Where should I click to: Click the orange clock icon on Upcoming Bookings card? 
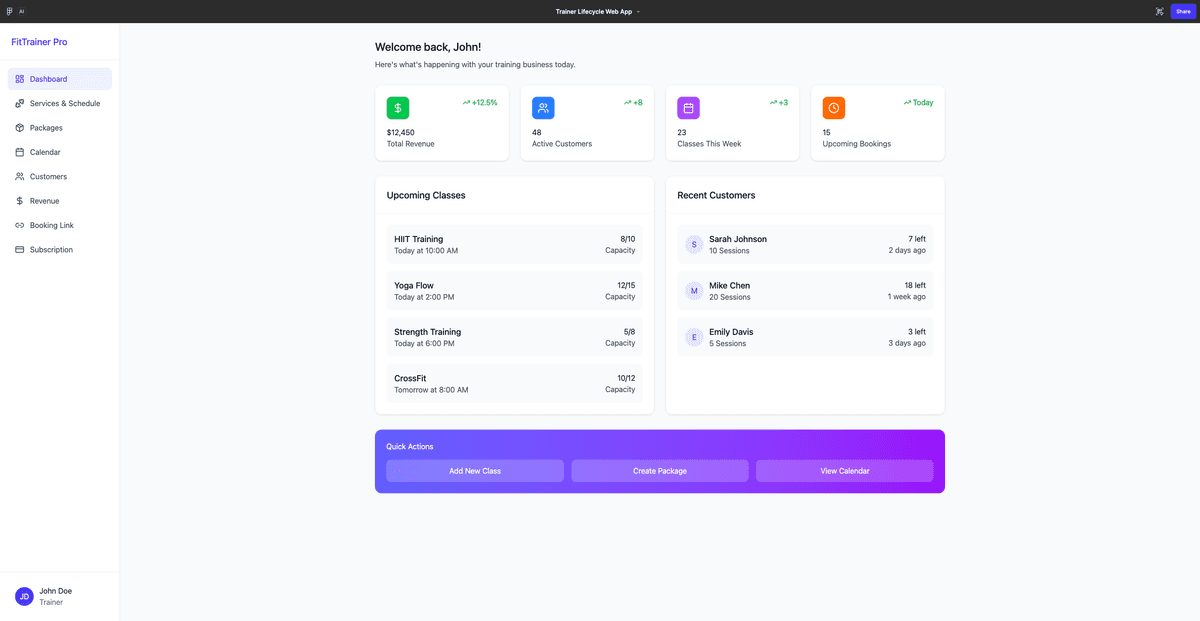coord(833,107)
